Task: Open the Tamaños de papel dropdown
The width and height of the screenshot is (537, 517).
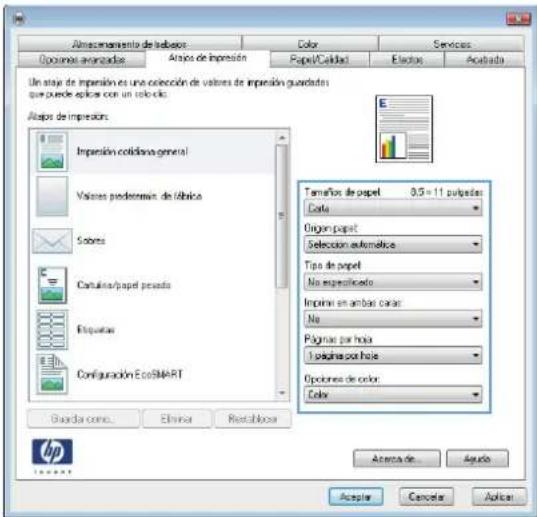Action: click(393, 208)
